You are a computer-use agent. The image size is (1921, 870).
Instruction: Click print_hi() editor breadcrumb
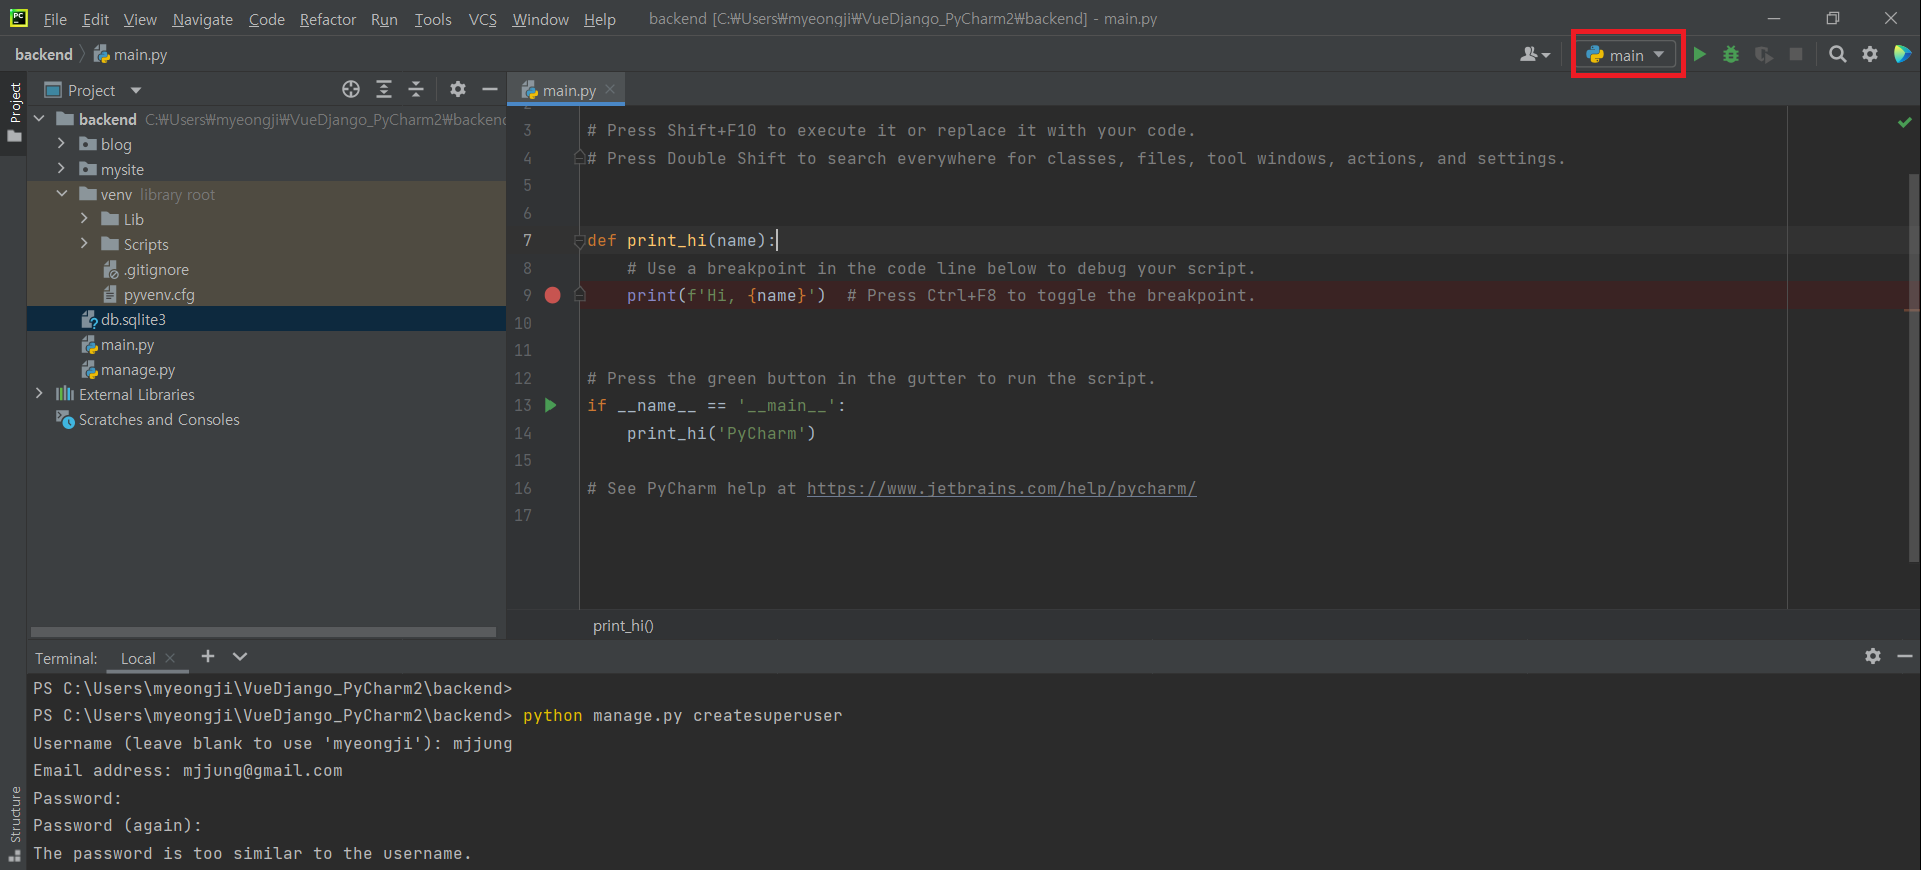point(623,625)
